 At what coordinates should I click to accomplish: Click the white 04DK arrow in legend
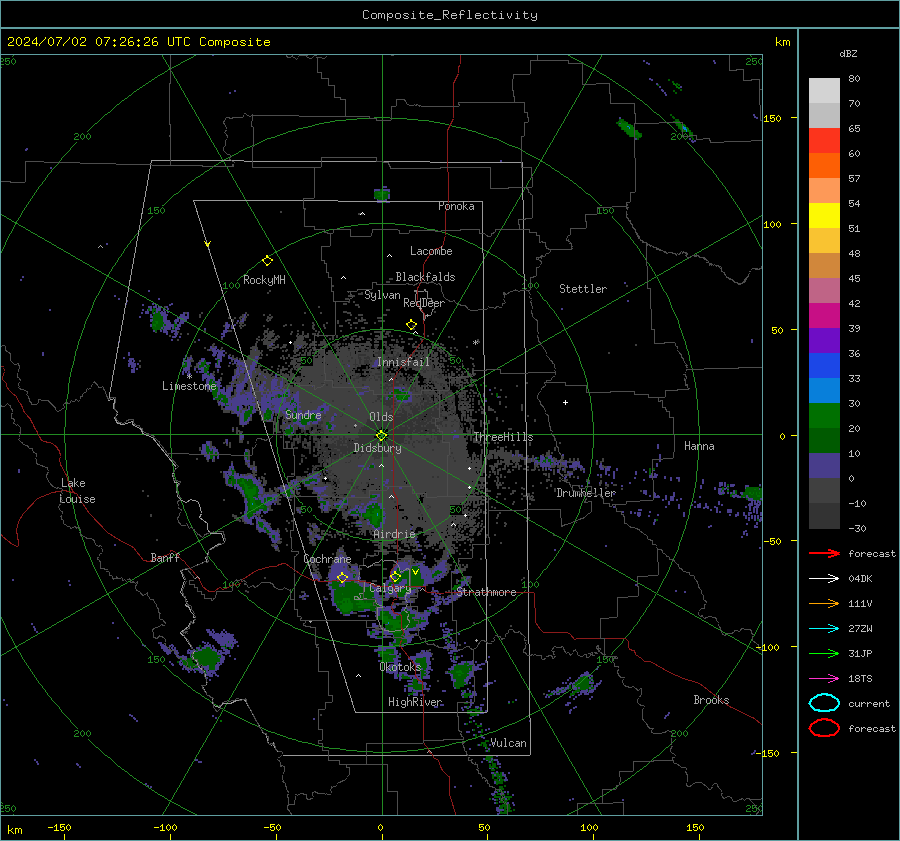(824, 578)
